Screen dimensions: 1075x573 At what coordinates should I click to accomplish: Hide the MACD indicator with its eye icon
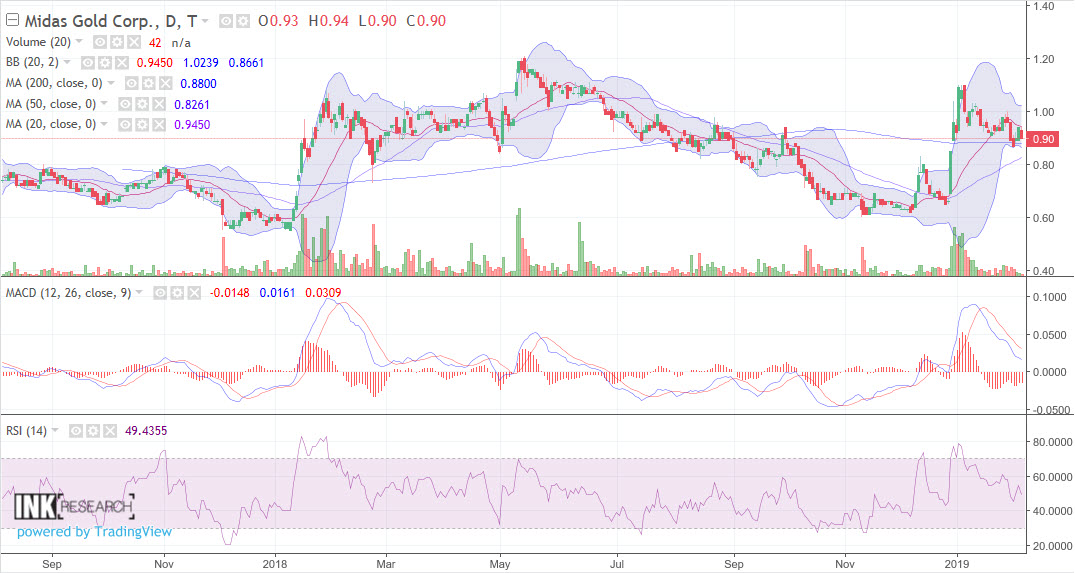coord(160,293)
